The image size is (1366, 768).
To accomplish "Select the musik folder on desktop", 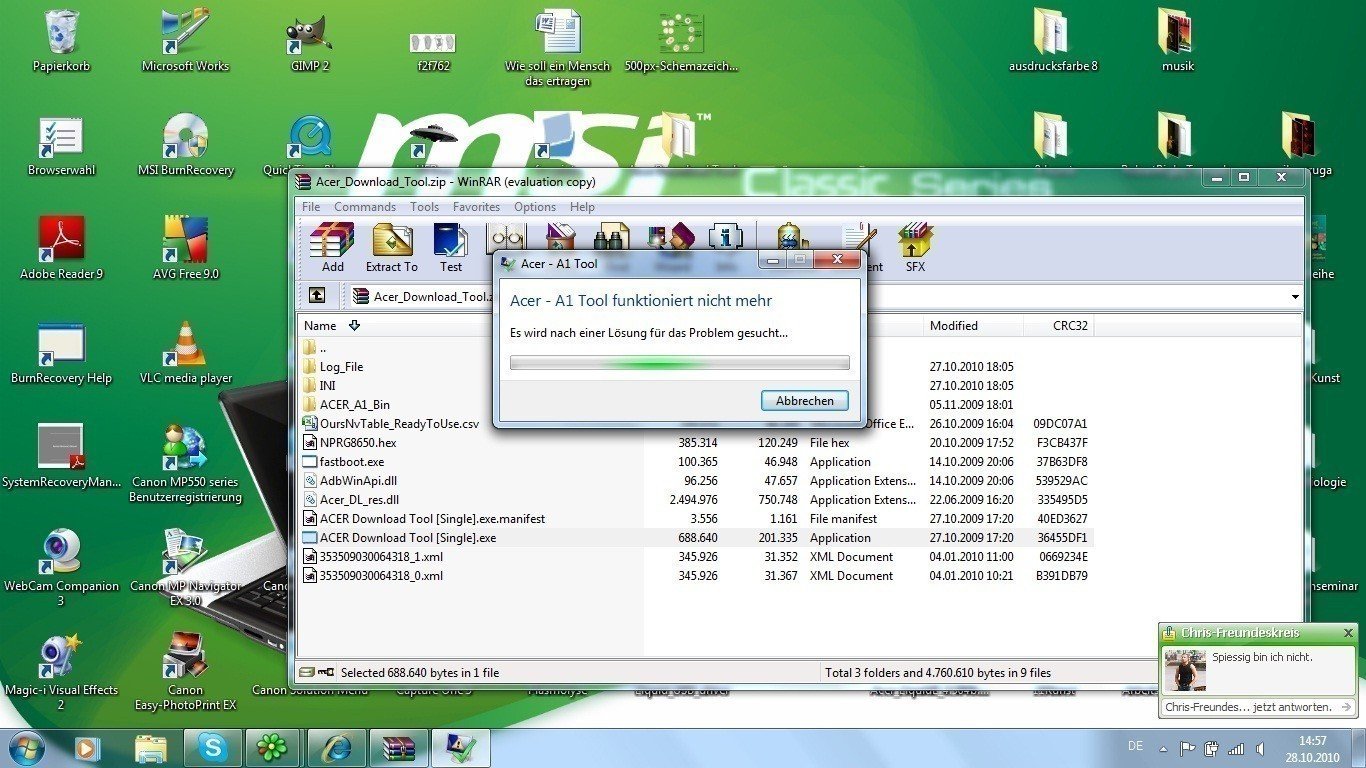I will point(1177,41).
